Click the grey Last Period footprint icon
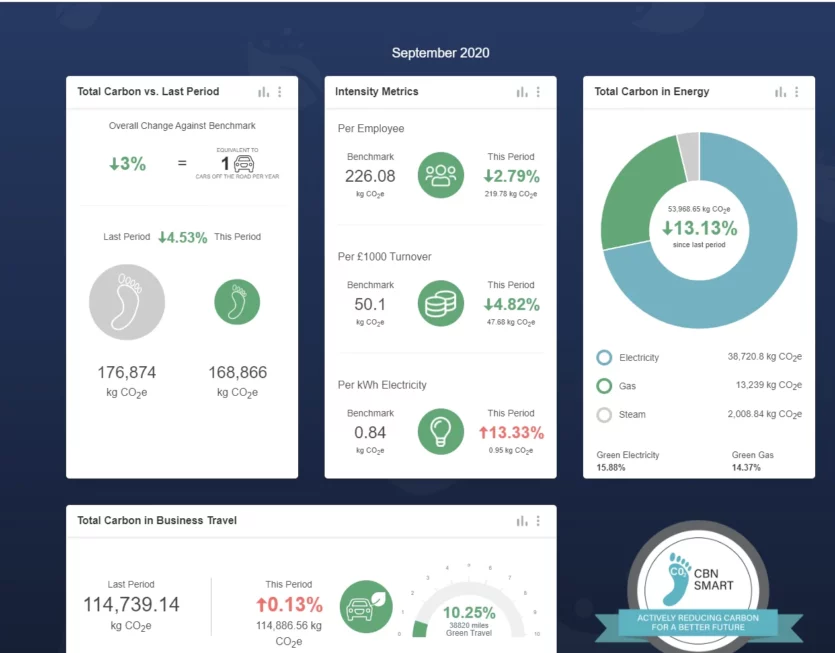This screenshot has width=835, height=653. [x=126, y=301]
